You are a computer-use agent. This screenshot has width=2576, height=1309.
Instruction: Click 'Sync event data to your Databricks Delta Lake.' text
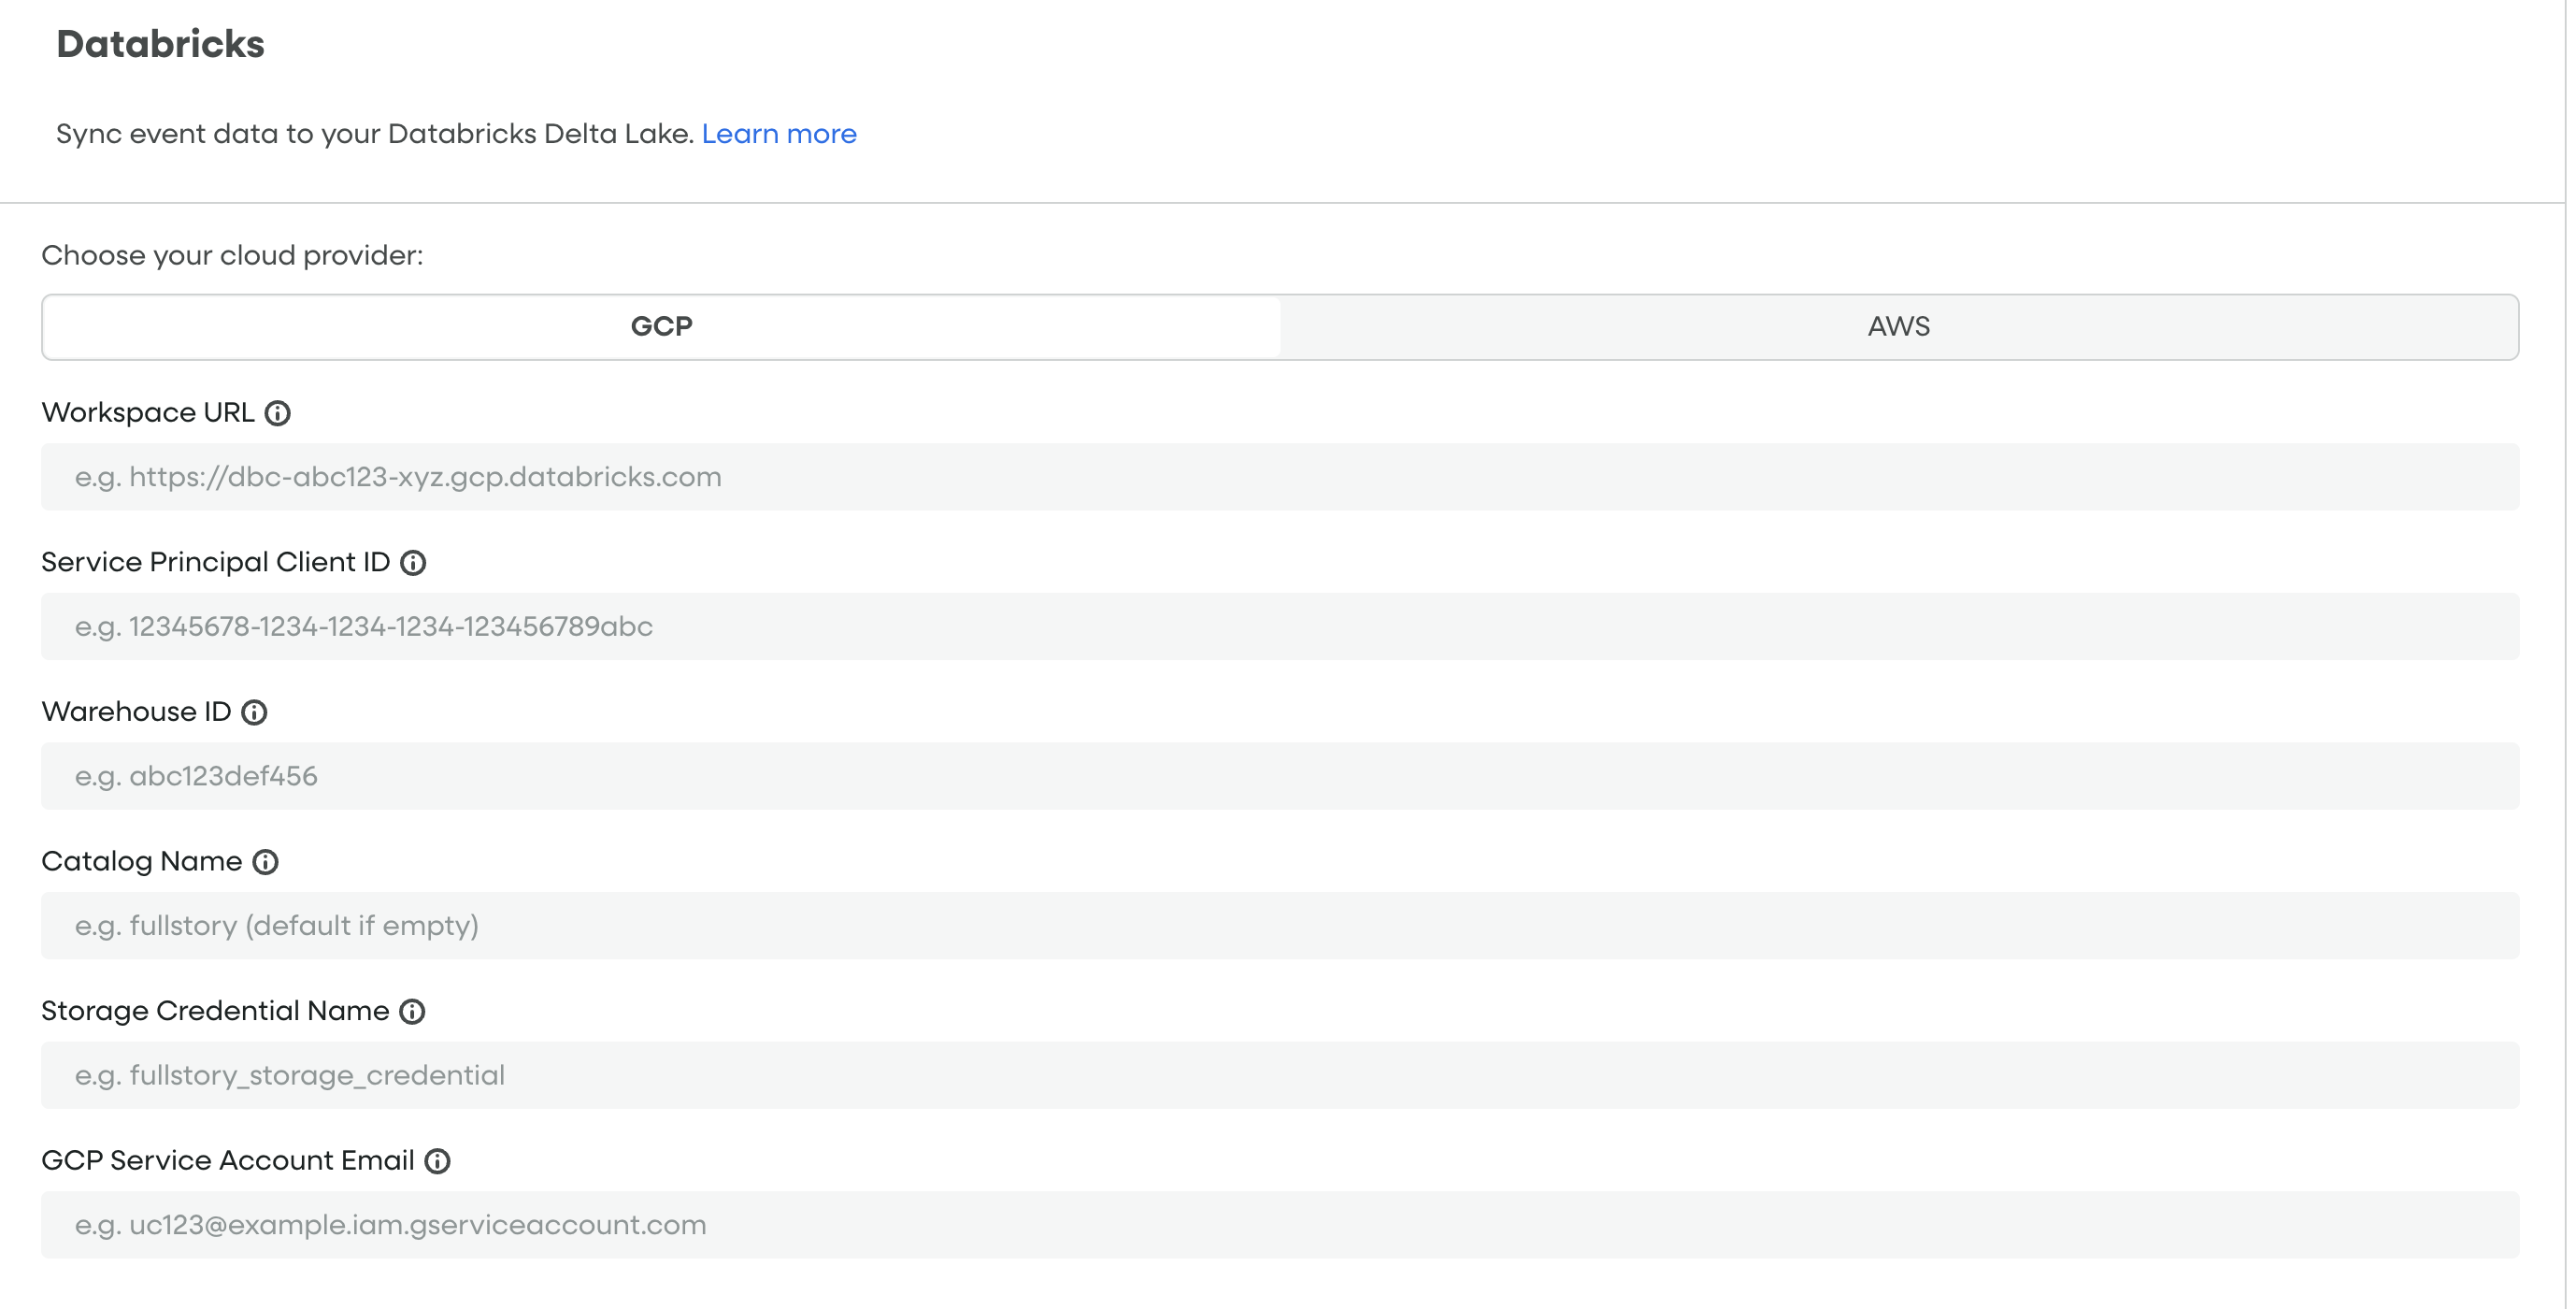[375, 134]
